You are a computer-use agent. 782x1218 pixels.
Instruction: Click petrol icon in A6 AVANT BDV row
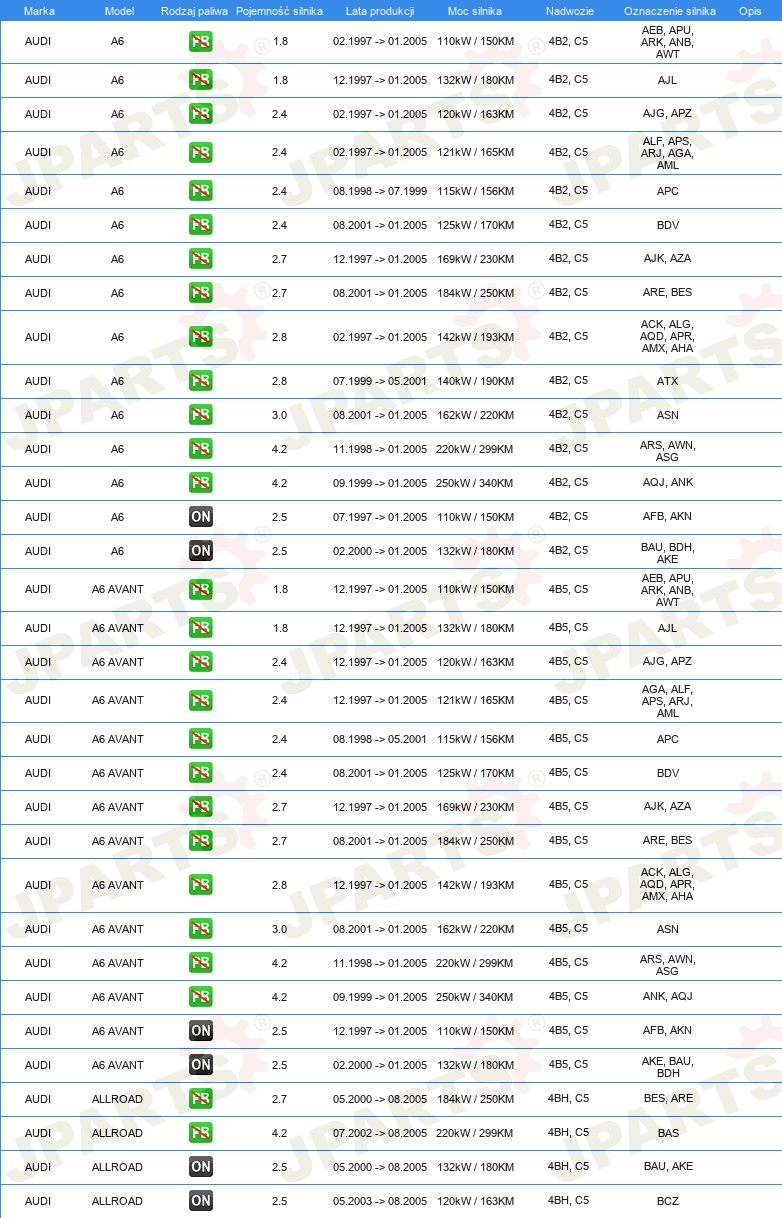[201, 773]
